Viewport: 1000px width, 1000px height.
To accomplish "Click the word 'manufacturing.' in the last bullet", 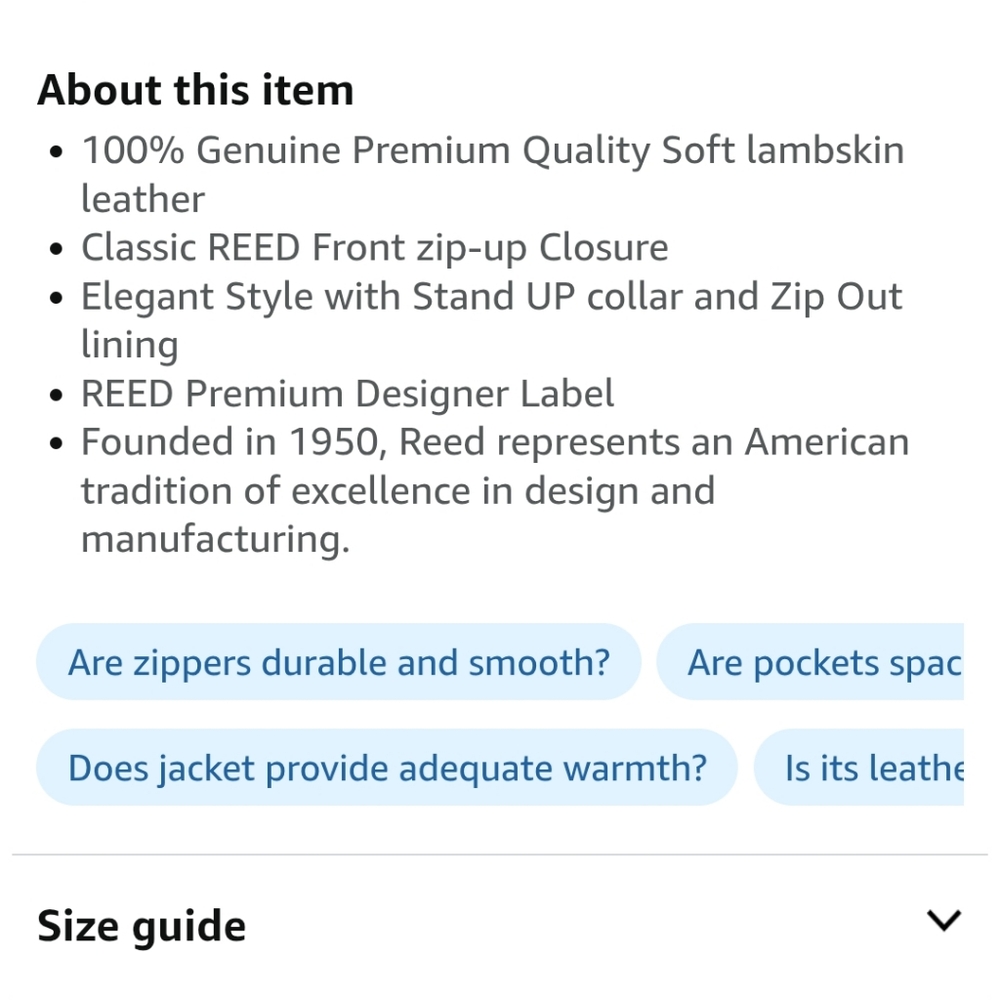I will pyautogui.click(x=215, y=539).
